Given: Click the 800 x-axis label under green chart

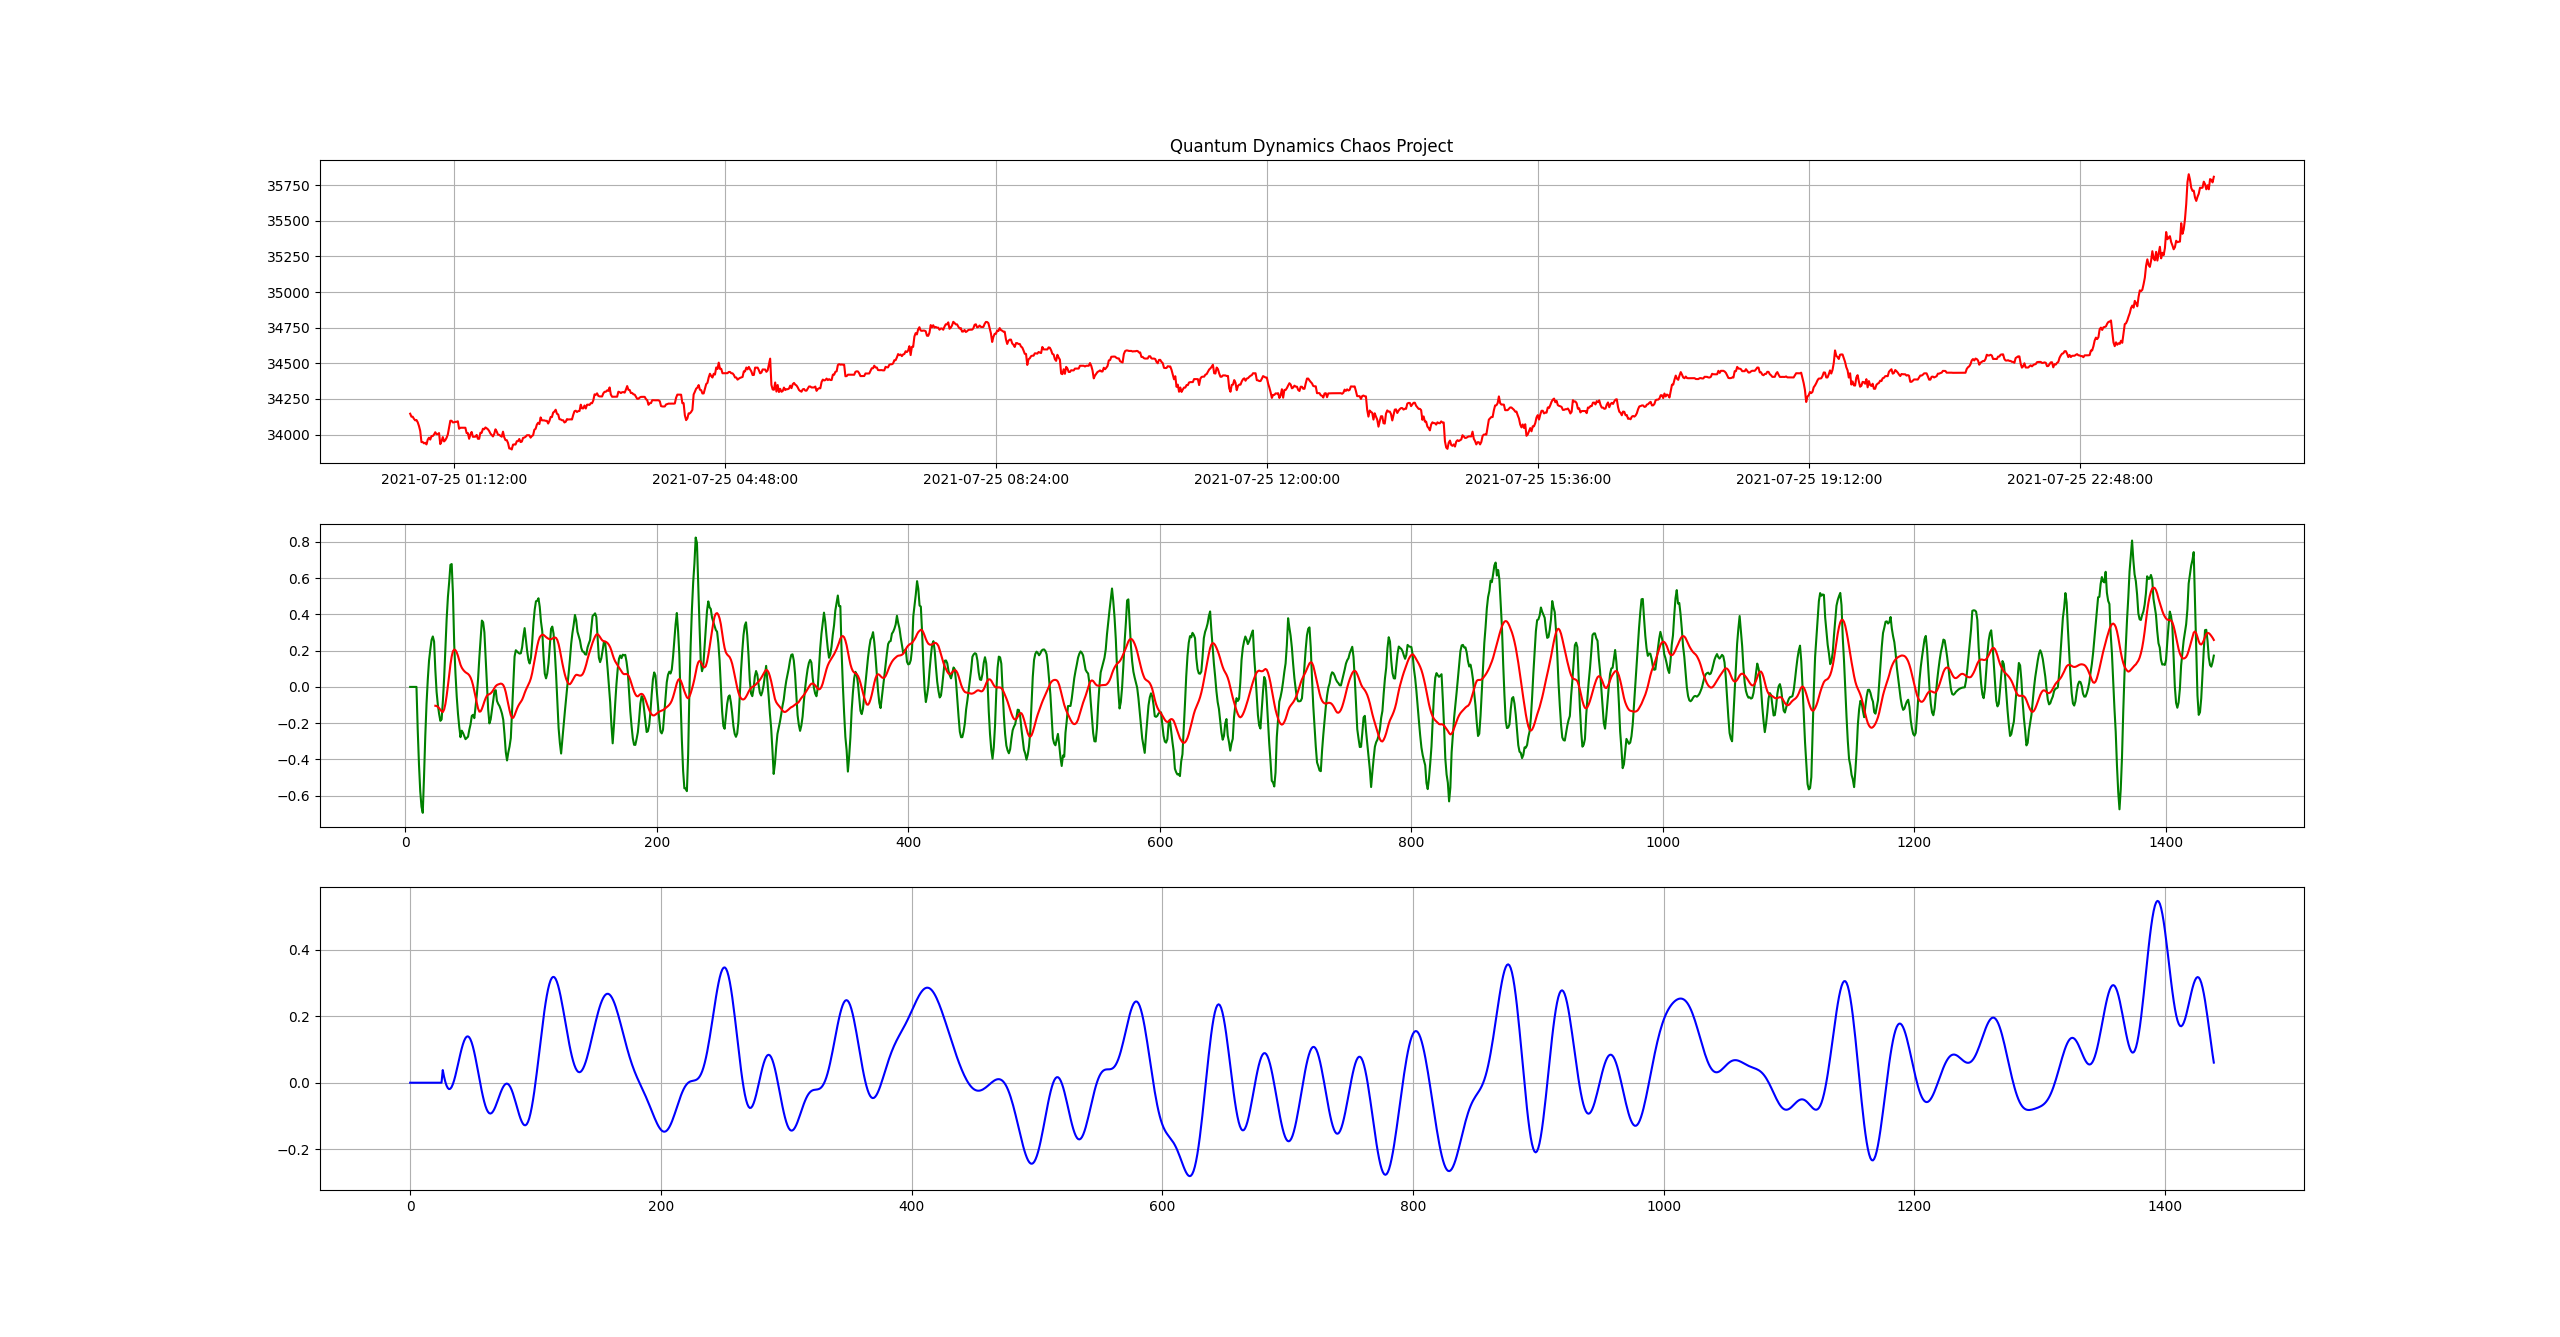Looking at the screenshot, I should click(x=1411, y=842).
